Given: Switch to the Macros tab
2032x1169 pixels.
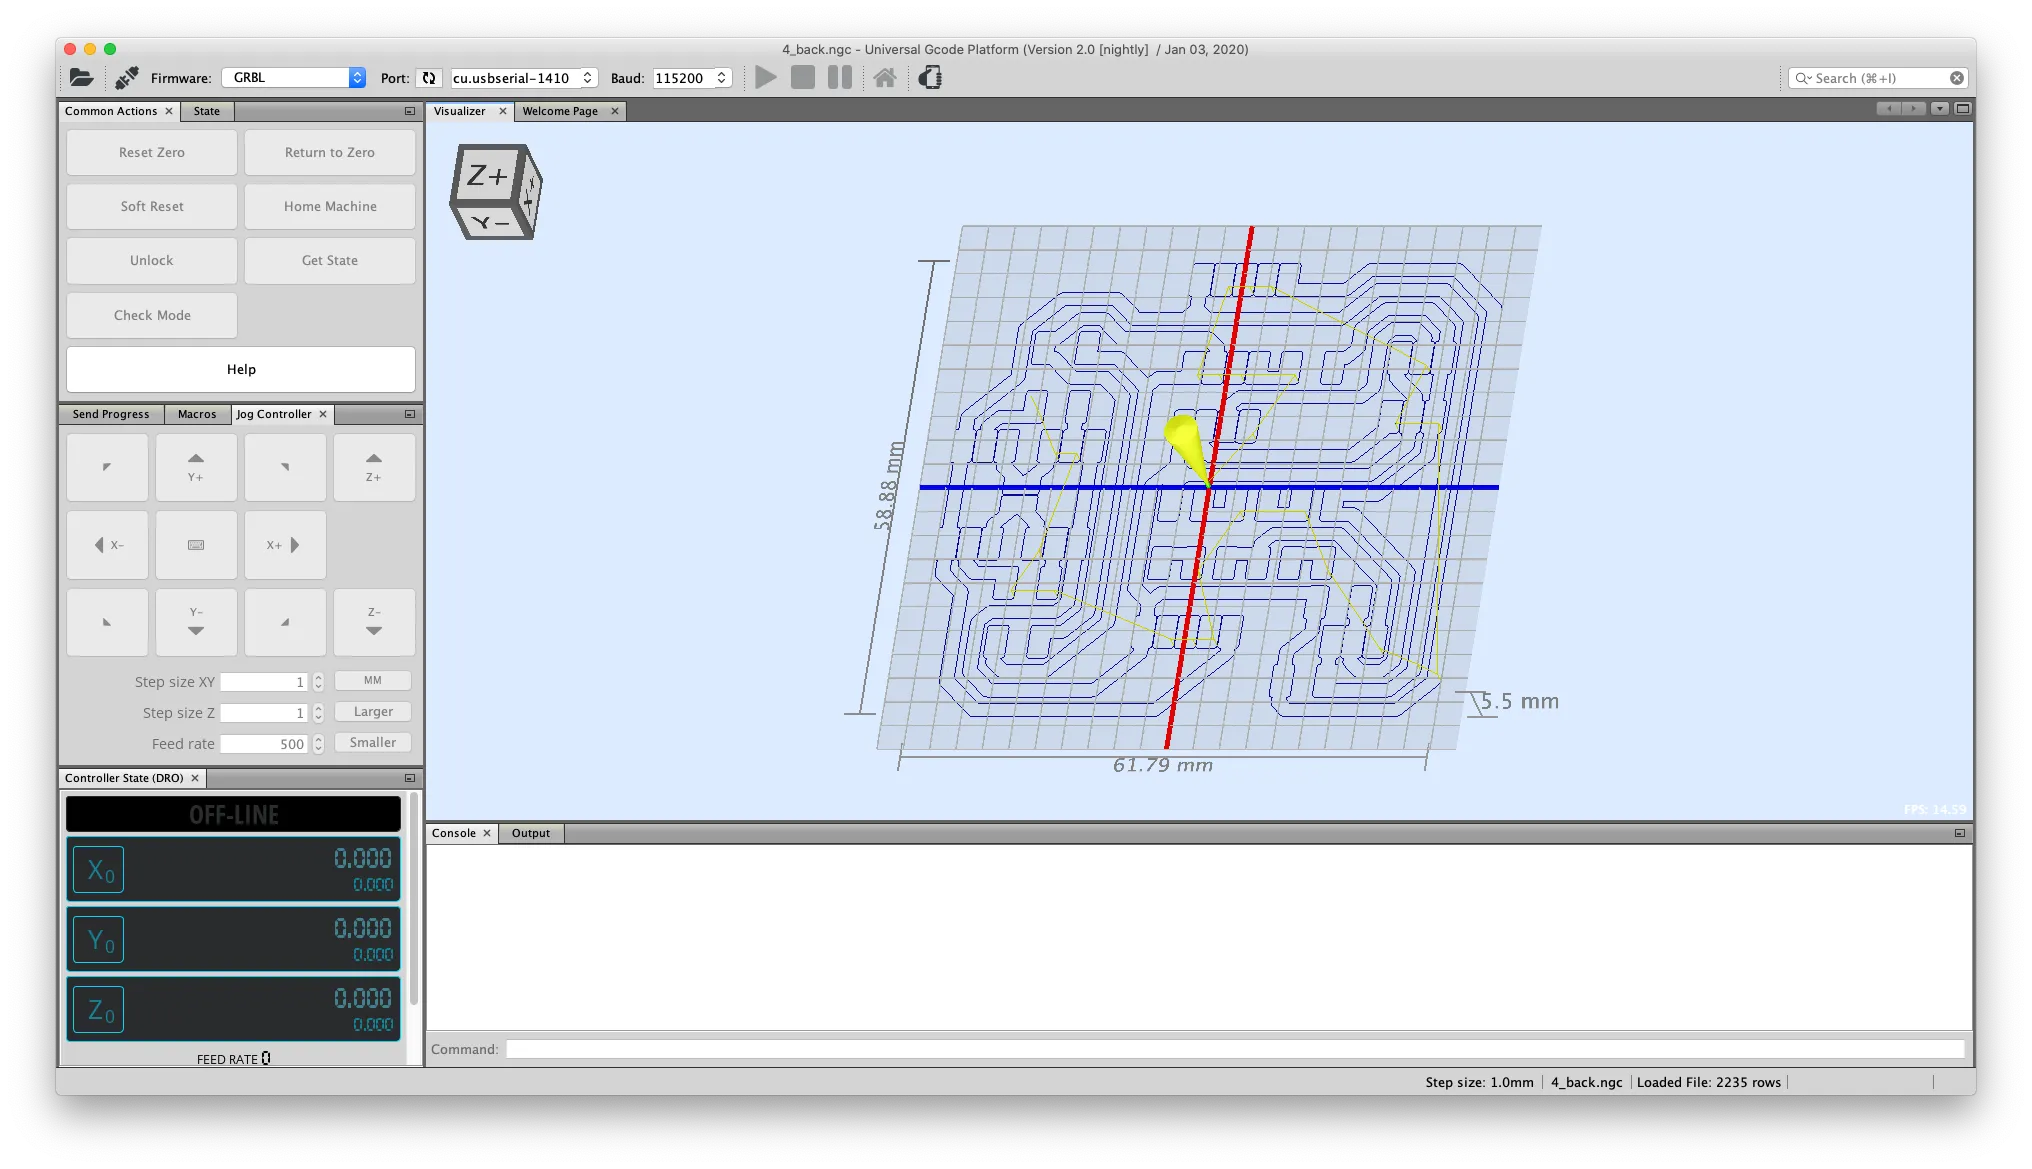Looking at the screenshot, I should click(196, 414).
